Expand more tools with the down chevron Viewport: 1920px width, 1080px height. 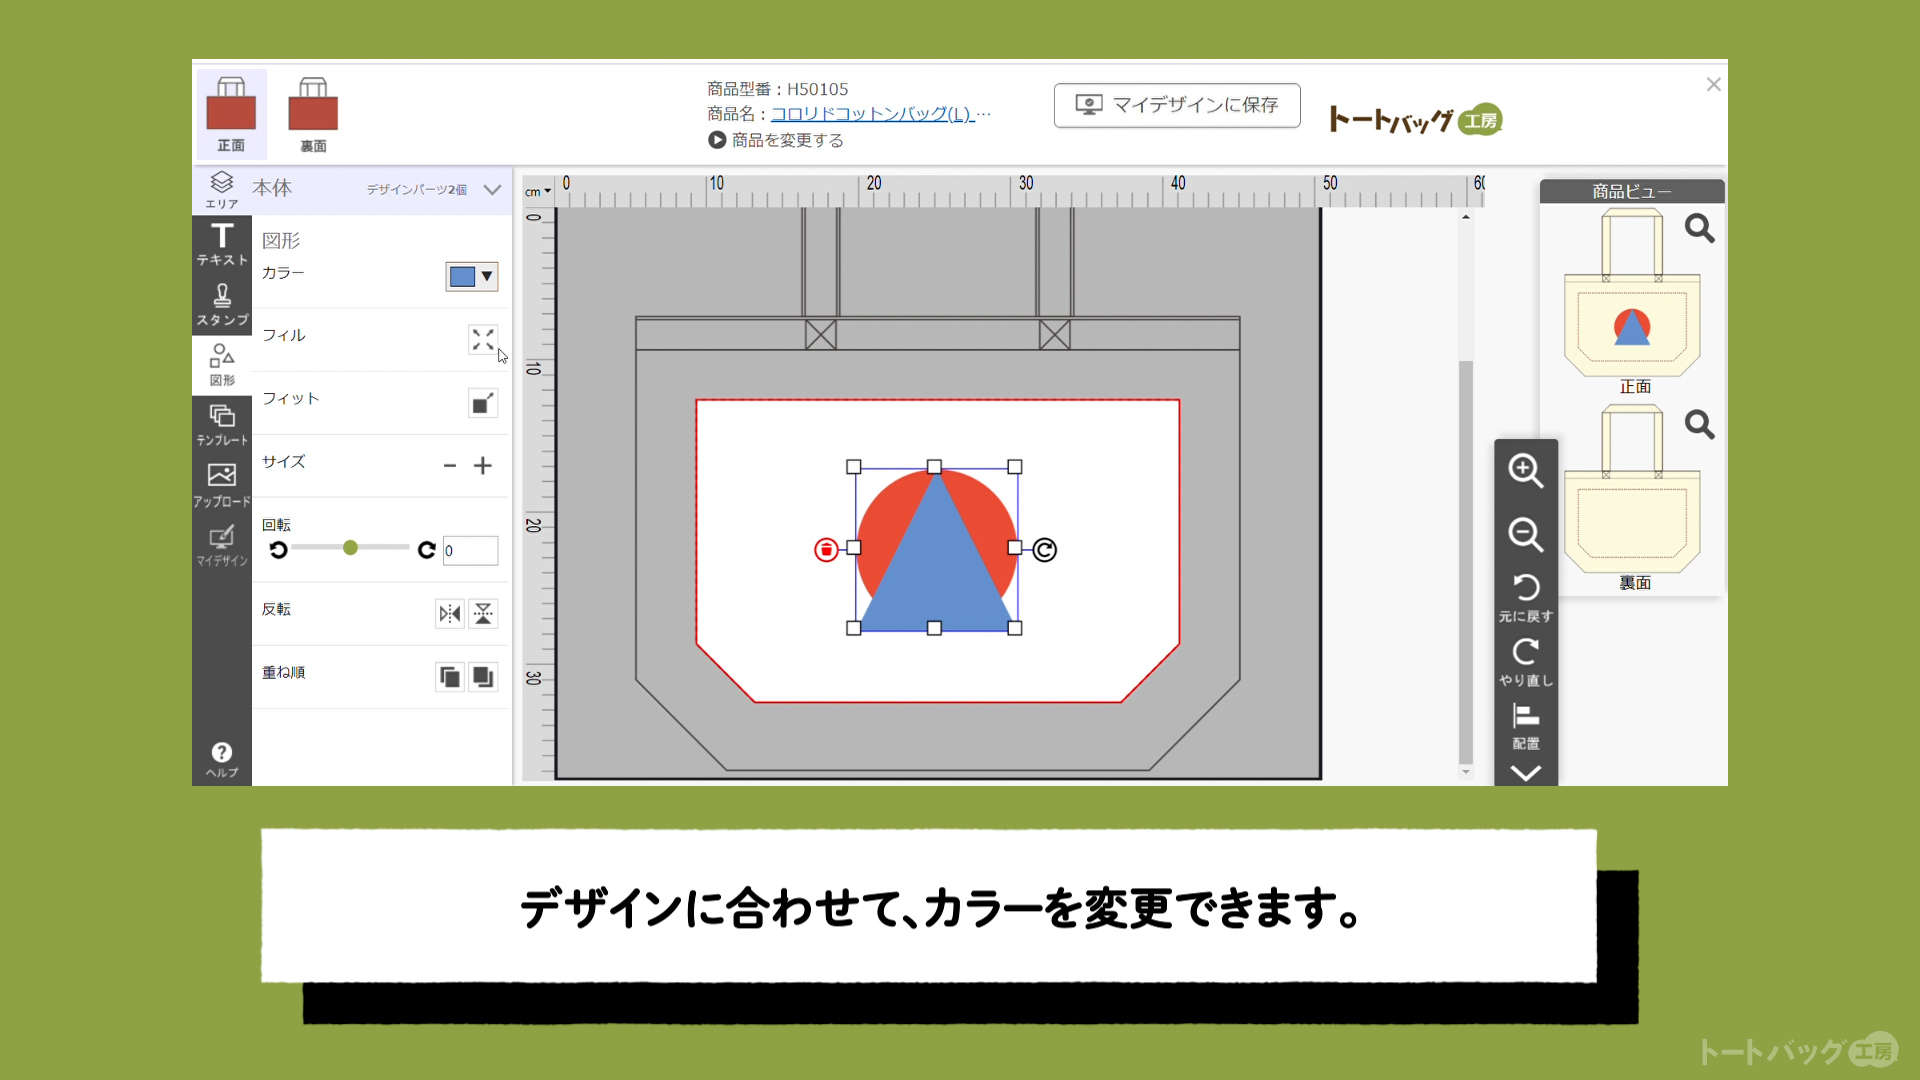1526,773
